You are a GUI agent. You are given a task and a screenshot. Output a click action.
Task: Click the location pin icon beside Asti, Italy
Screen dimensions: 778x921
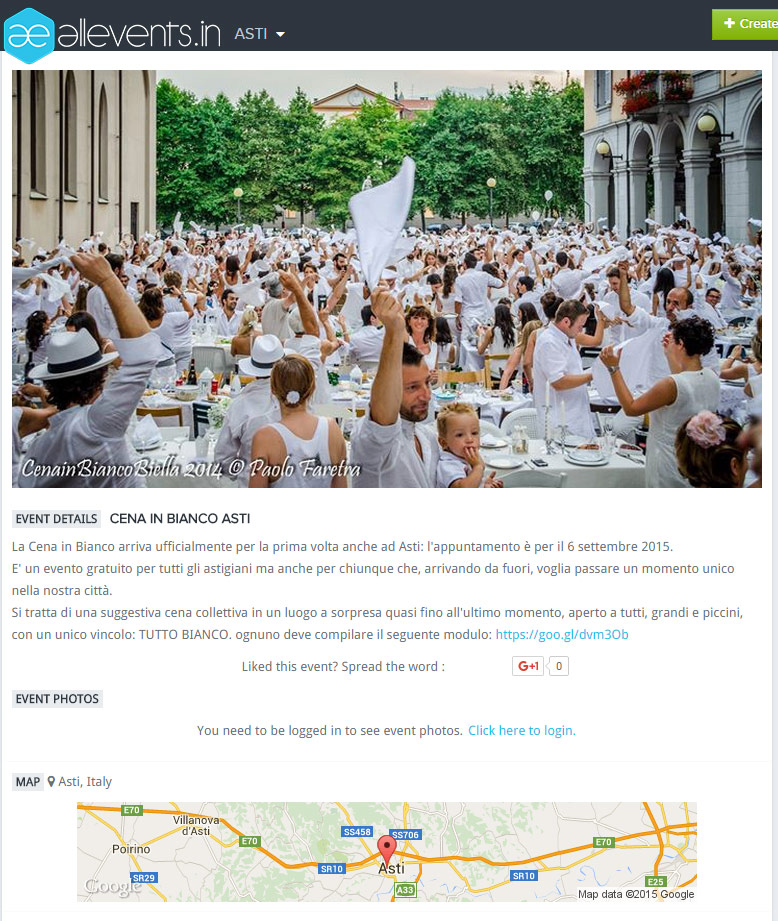click(x=51, y=782)
